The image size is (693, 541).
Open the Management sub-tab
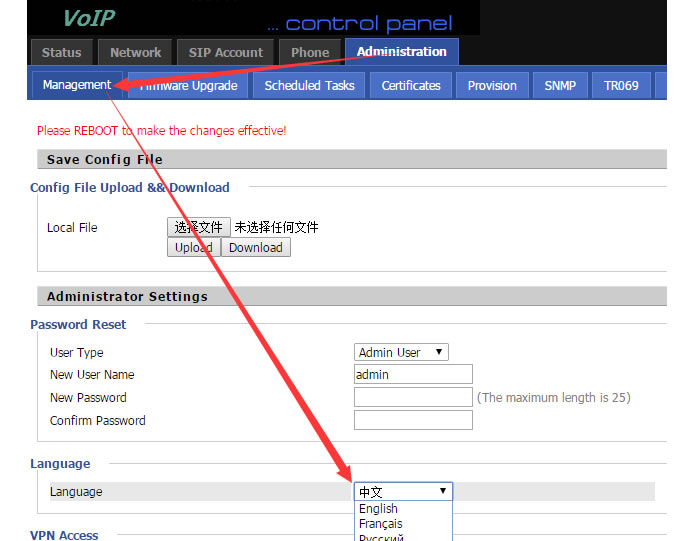click(76, 85)
